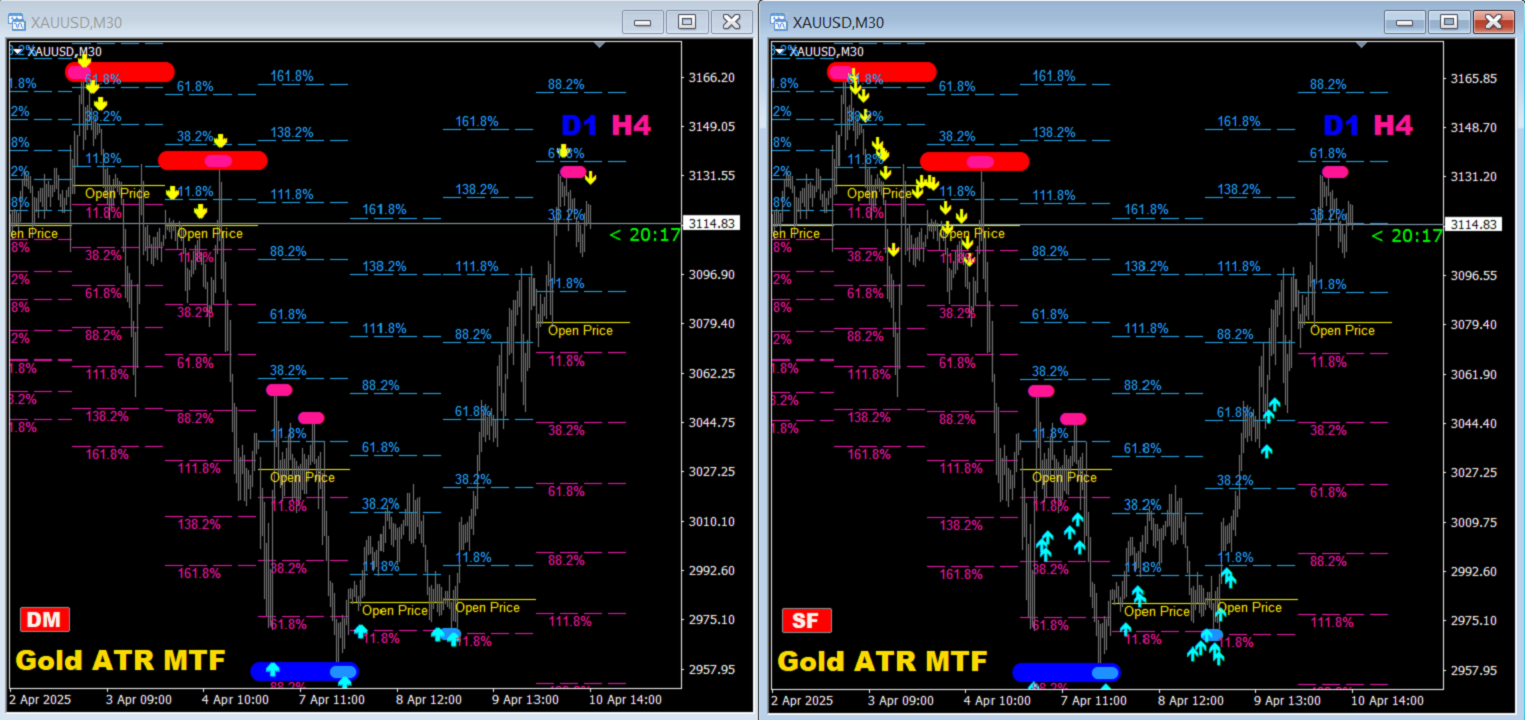Maximize the left XAUUSD,M30 window

click(x=687, y=22)
